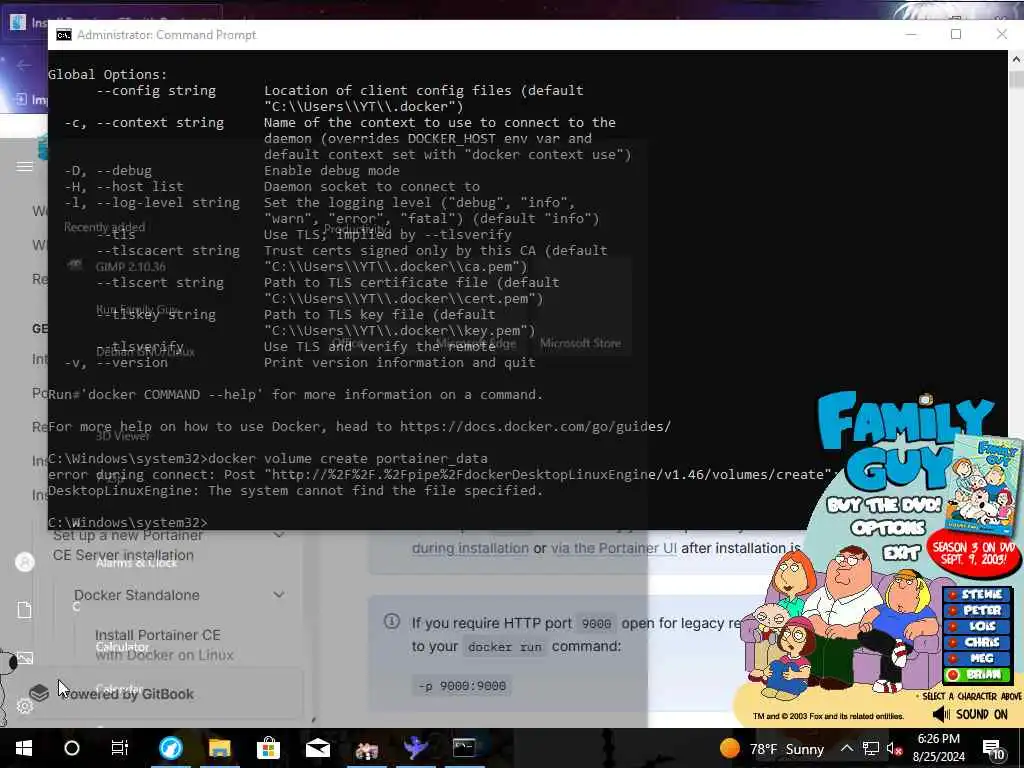
Task: Click the browser back arrow behind Command Prompt
Action: pos(24,65)
